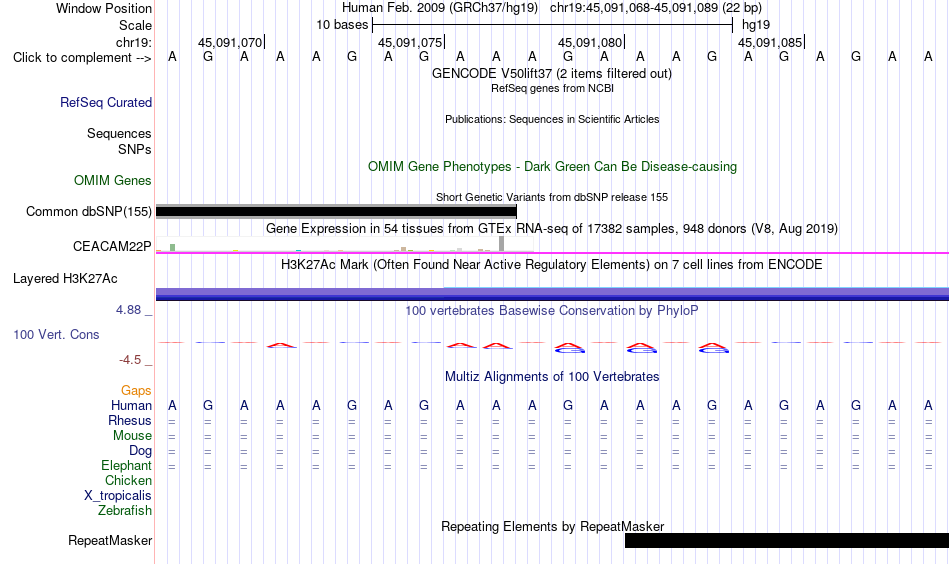The height and width of the screenshot is (564, 950).
Task: Click the tallest gray GTEx expression bar
Action: [502, 244]
